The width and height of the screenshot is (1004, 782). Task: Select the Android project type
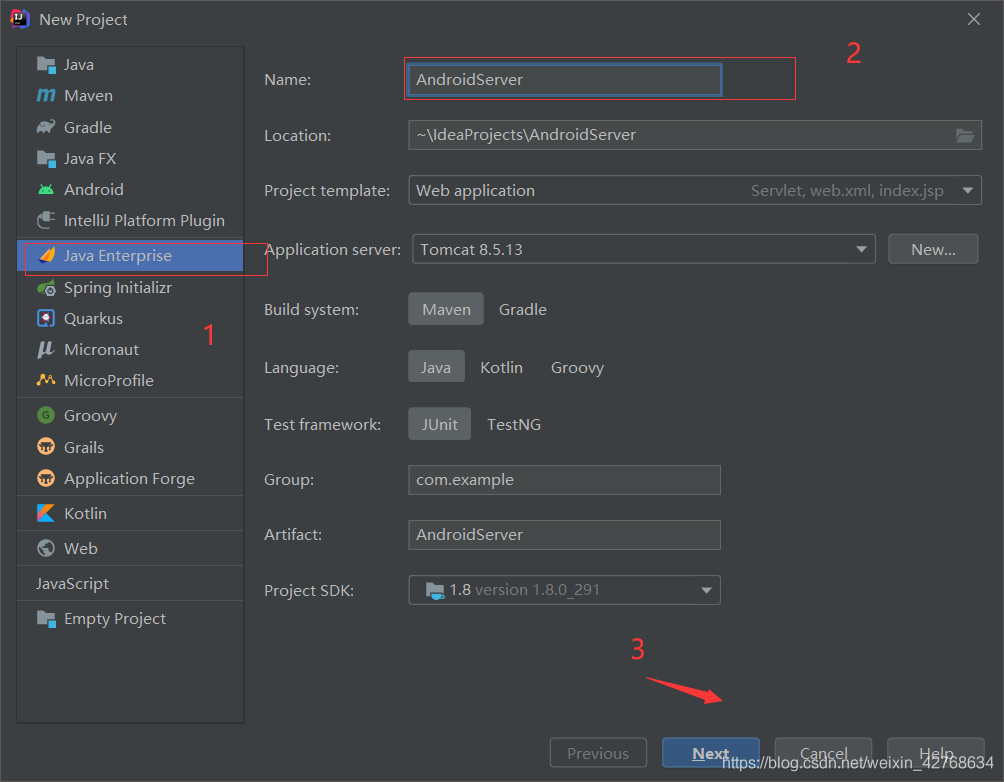130,190
